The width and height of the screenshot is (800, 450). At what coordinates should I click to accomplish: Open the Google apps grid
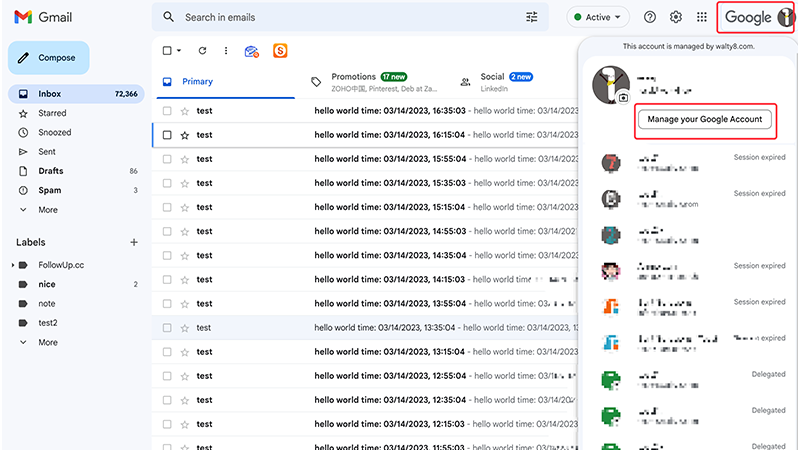[x=702, y=17]
